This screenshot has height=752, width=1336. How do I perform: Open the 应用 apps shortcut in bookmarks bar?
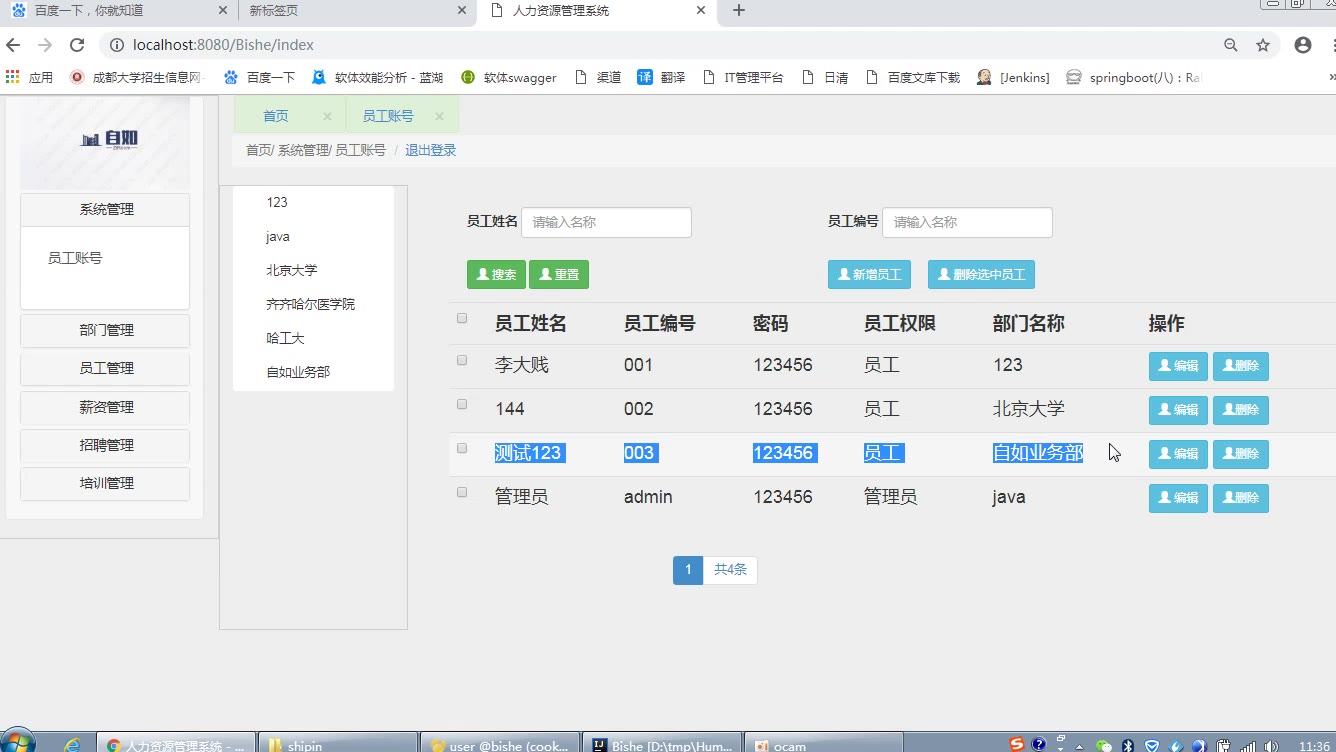pos(30,77)
